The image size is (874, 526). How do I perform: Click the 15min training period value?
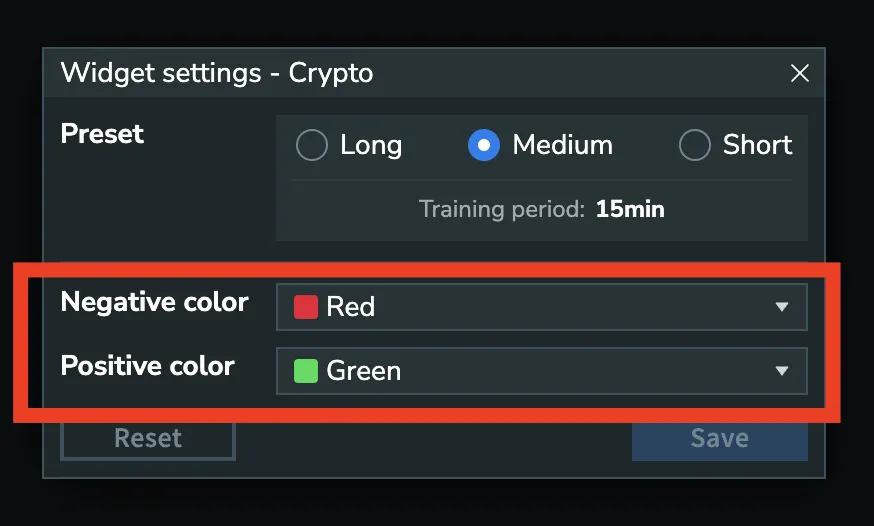point(630,210)
